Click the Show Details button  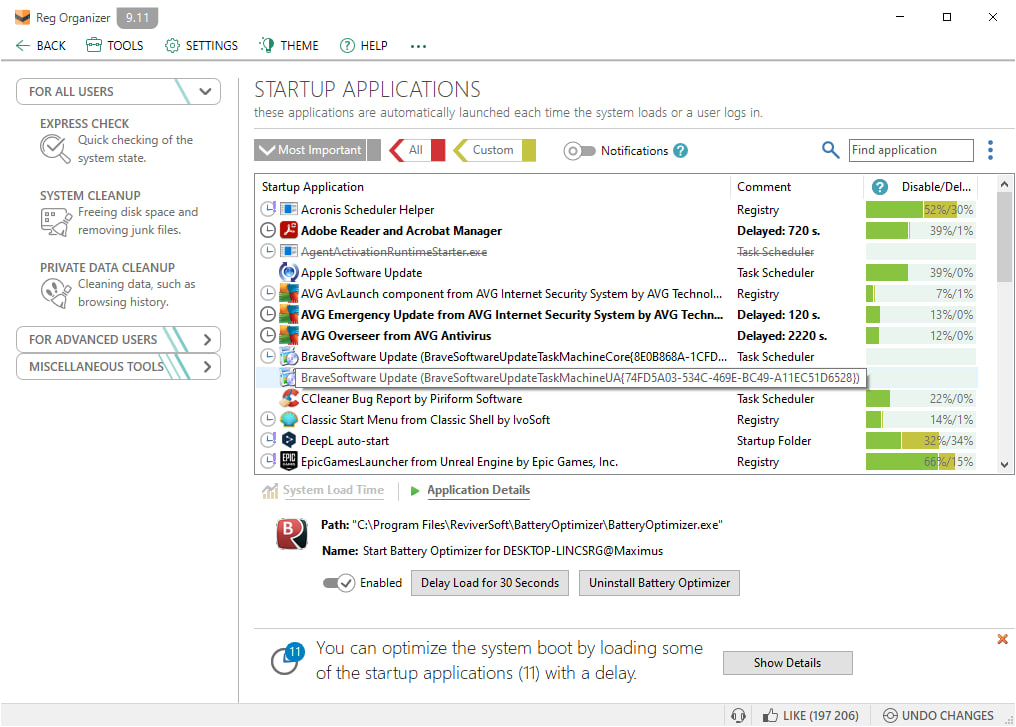787,663
